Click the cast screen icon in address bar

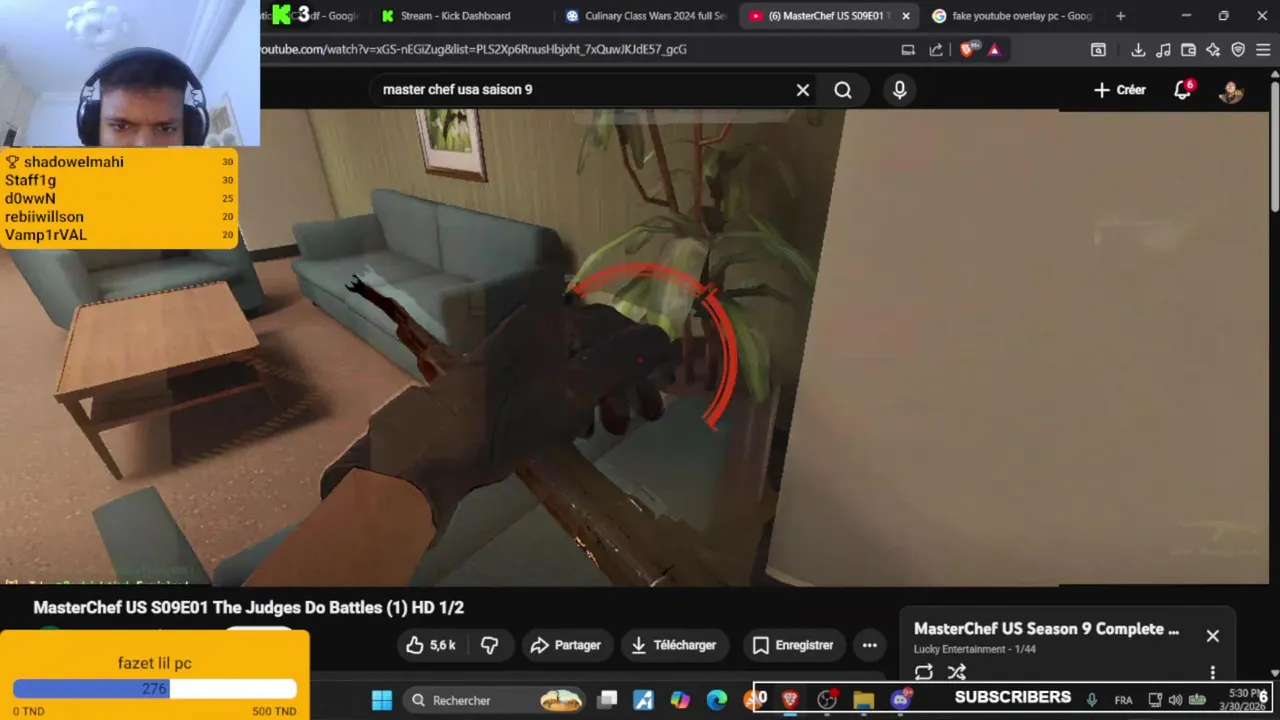pyautogui.click(x=908, y=50)
